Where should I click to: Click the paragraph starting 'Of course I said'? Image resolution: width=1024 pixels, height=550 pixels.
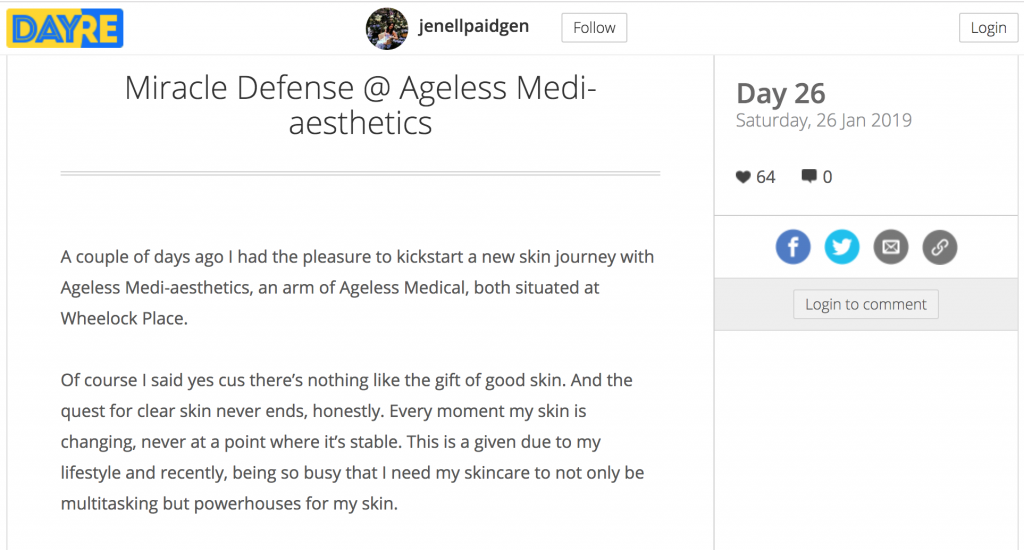[353, 442]
